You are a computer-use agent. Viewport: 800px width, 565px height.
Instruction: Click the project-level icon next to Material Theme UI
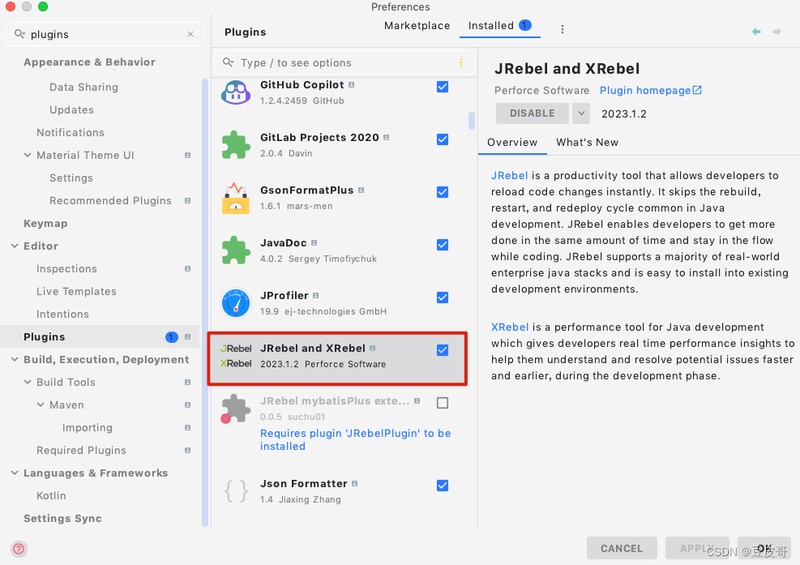tap(187, 155)
